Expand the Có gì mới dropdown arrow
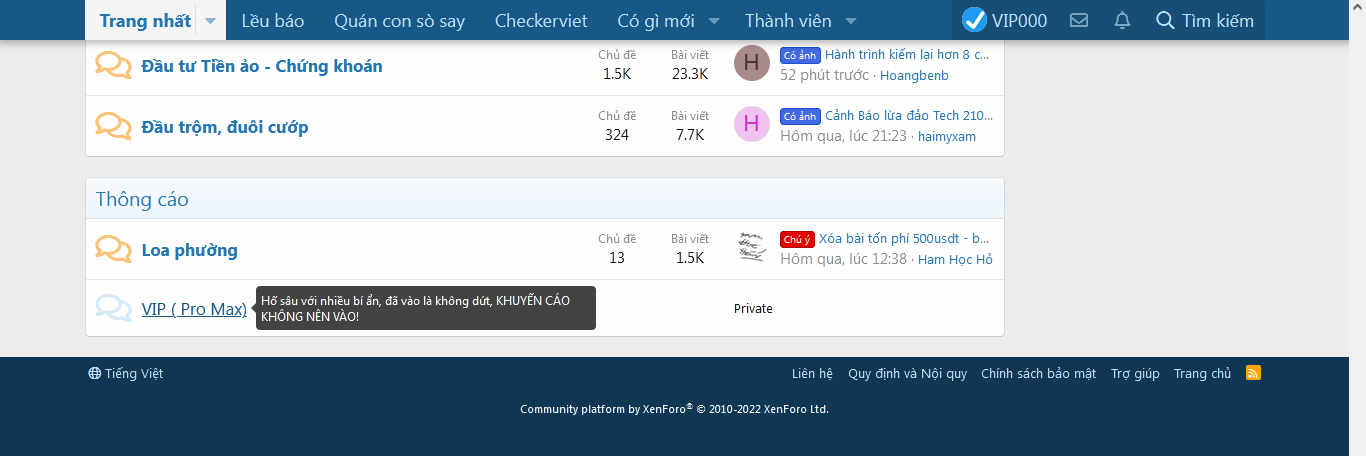Image resolution: width=1366 pixels, height=456 pixels. [x=714, y=20]
